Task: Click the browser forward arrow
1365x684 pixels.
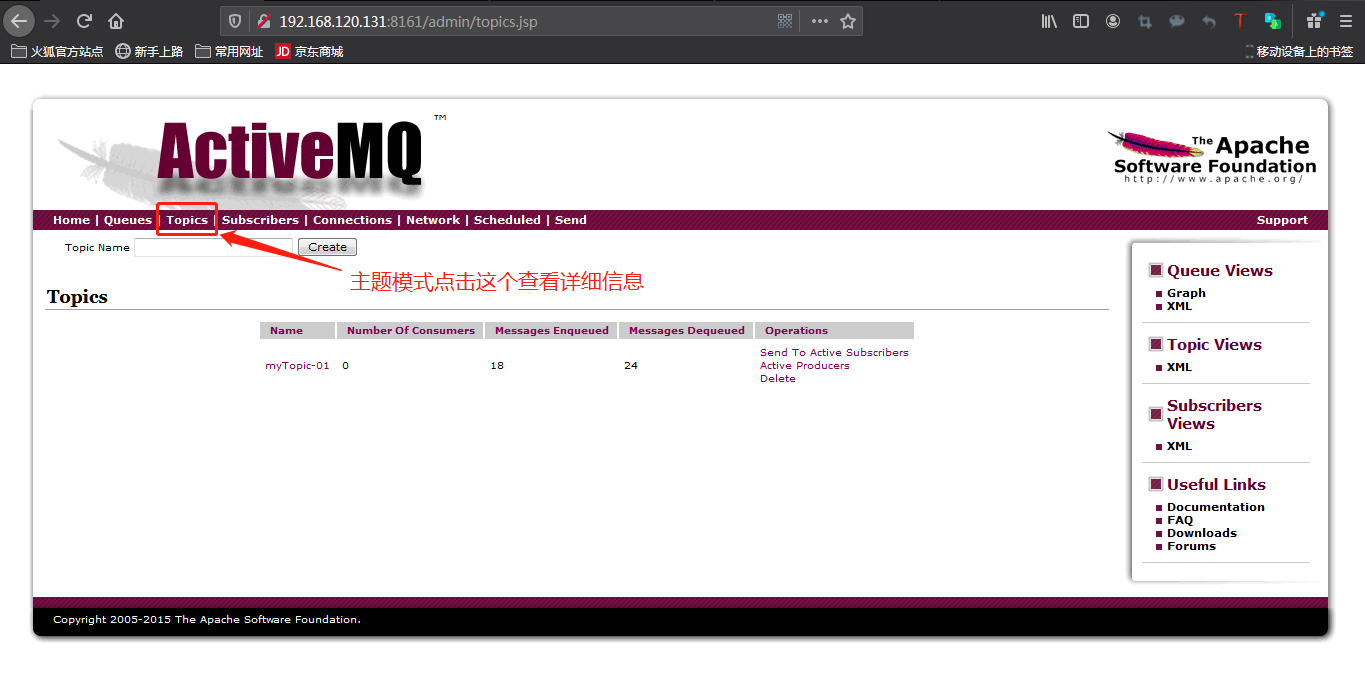Action: (52, 21)
